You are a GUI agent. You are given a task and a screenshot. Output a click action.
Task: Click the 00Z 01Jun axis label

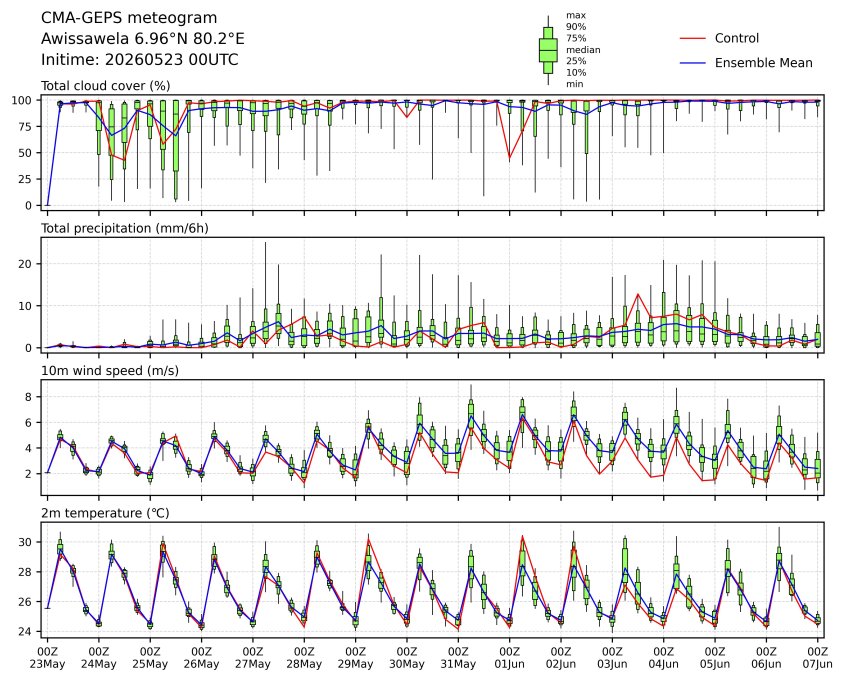(509, 658)
